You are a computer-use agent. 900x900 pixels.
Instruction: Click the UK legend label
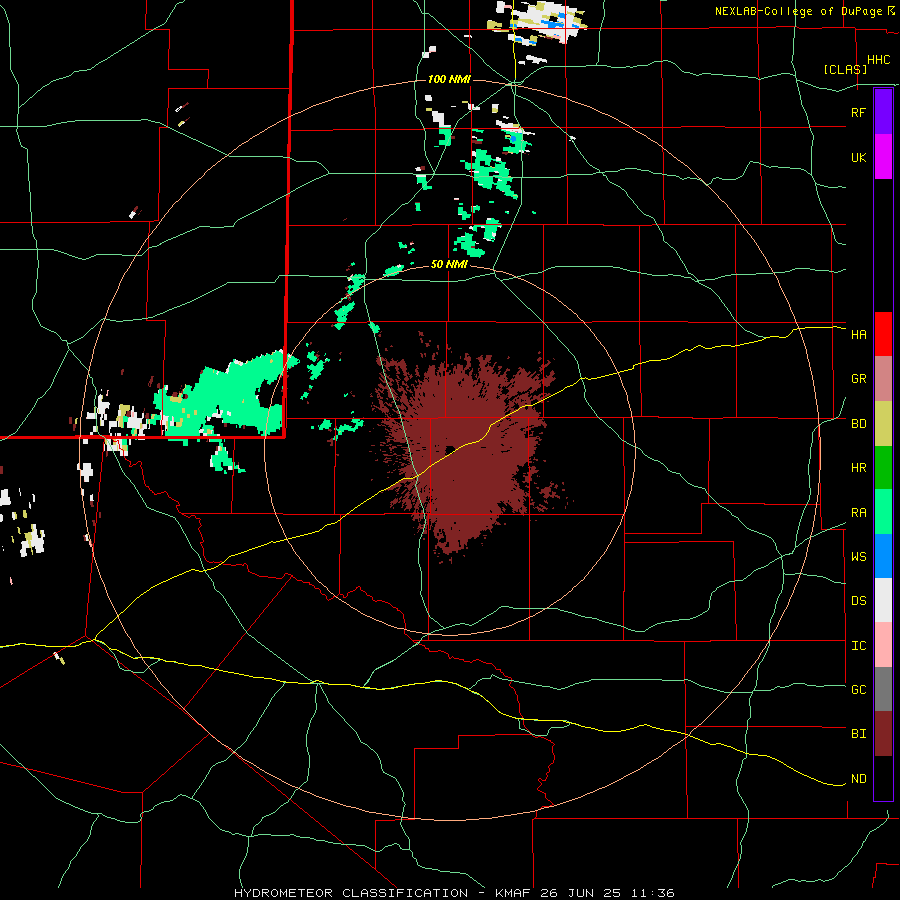pos(858,157)
